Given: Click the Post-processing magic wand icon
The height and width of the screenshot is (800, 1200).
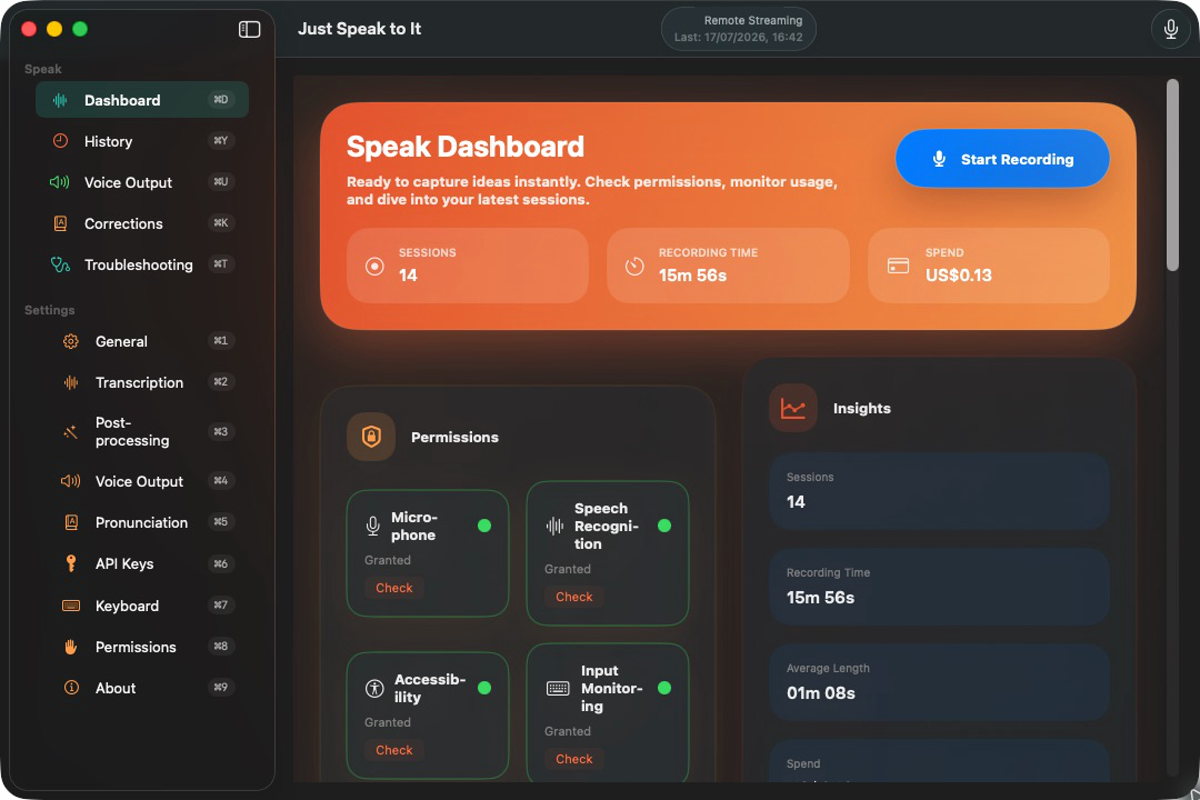Looking at the screenshot, I should [71, 432].
